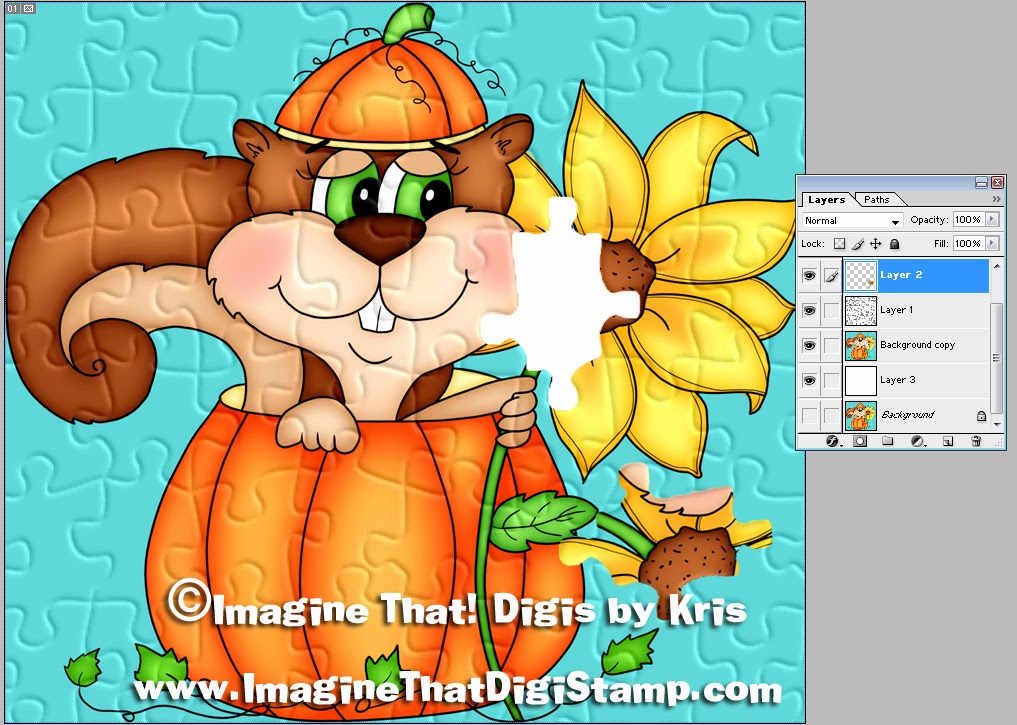Viewport: 1017px width, 725px height.
Task: Click the layer list scrollbar thumb
Action: (998, 358)
